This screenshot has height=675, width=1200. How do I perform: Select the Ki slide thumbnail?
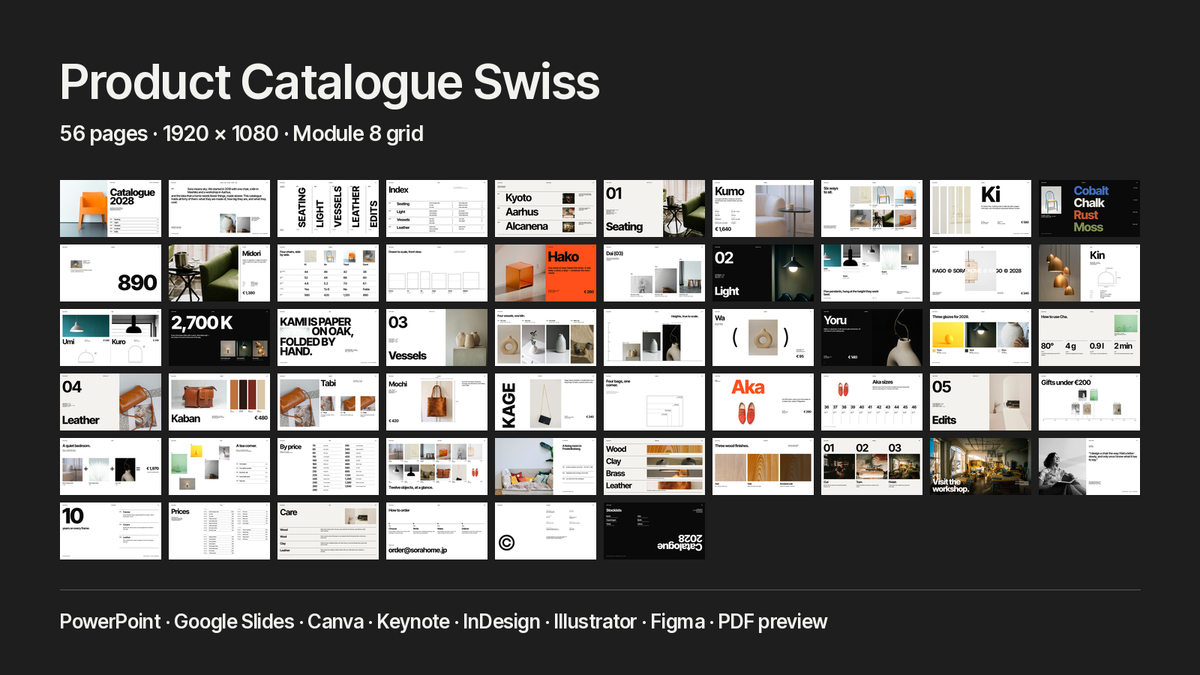tap(981, 208)
